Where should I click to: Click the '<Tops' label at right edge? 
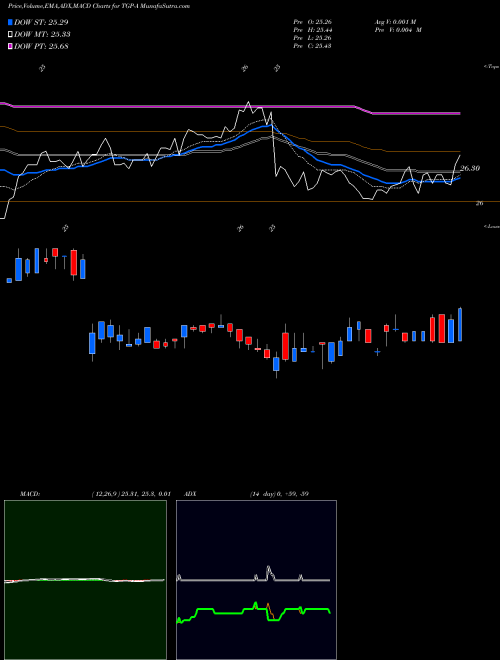491,67
